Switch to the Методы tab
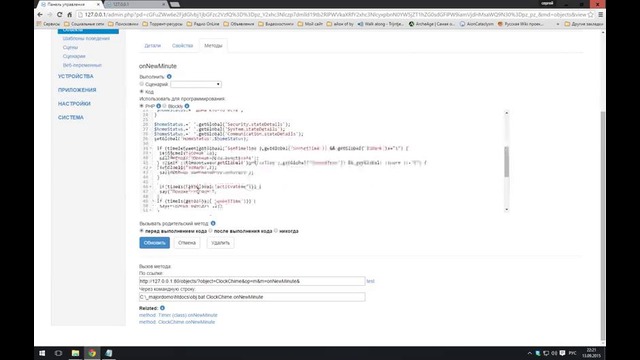Image resolution: width=640 pixels, height=360 pixels. (x=213, y=46)
